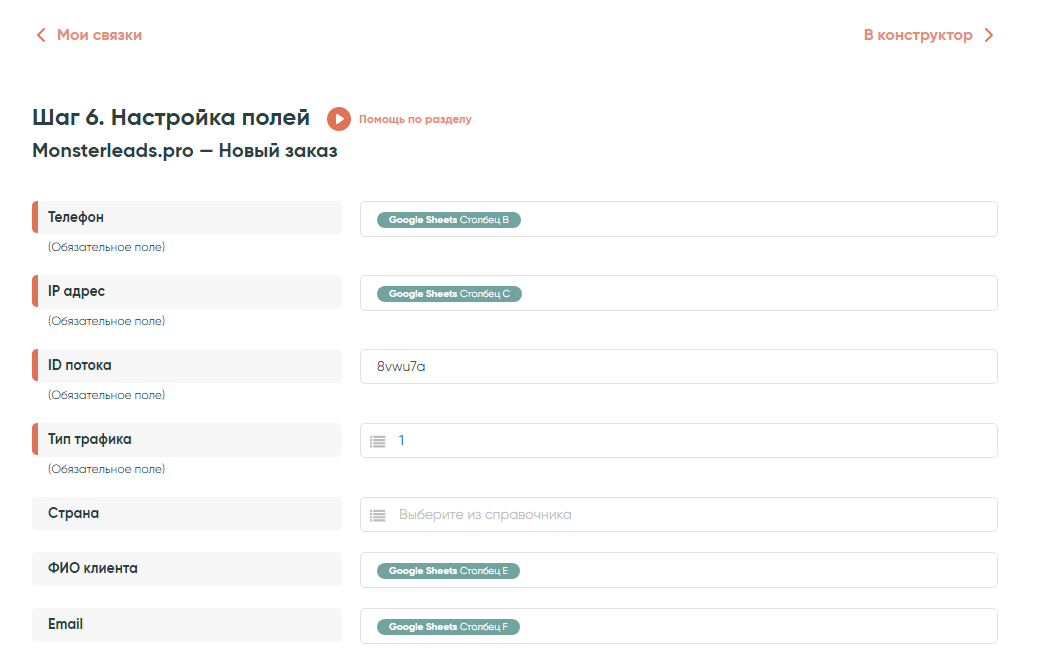Click the ID потока input with 8vwu7a
This screenshot has height=658, width=1061.
pyautogui.click(x=678, y=366)
